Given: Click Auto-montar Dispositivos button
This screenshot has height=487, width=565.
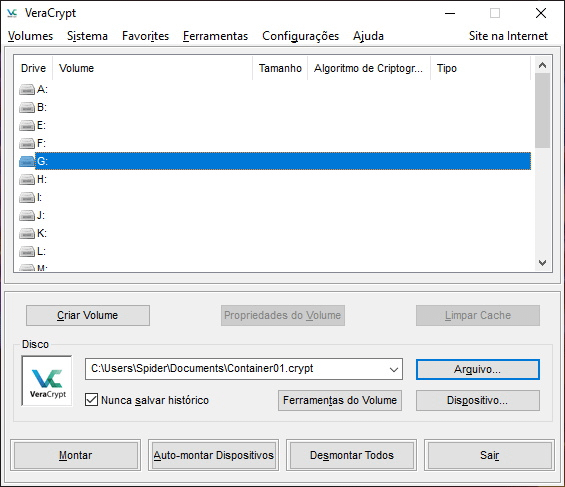Looking at the screenshot, I should click(213, 455).
